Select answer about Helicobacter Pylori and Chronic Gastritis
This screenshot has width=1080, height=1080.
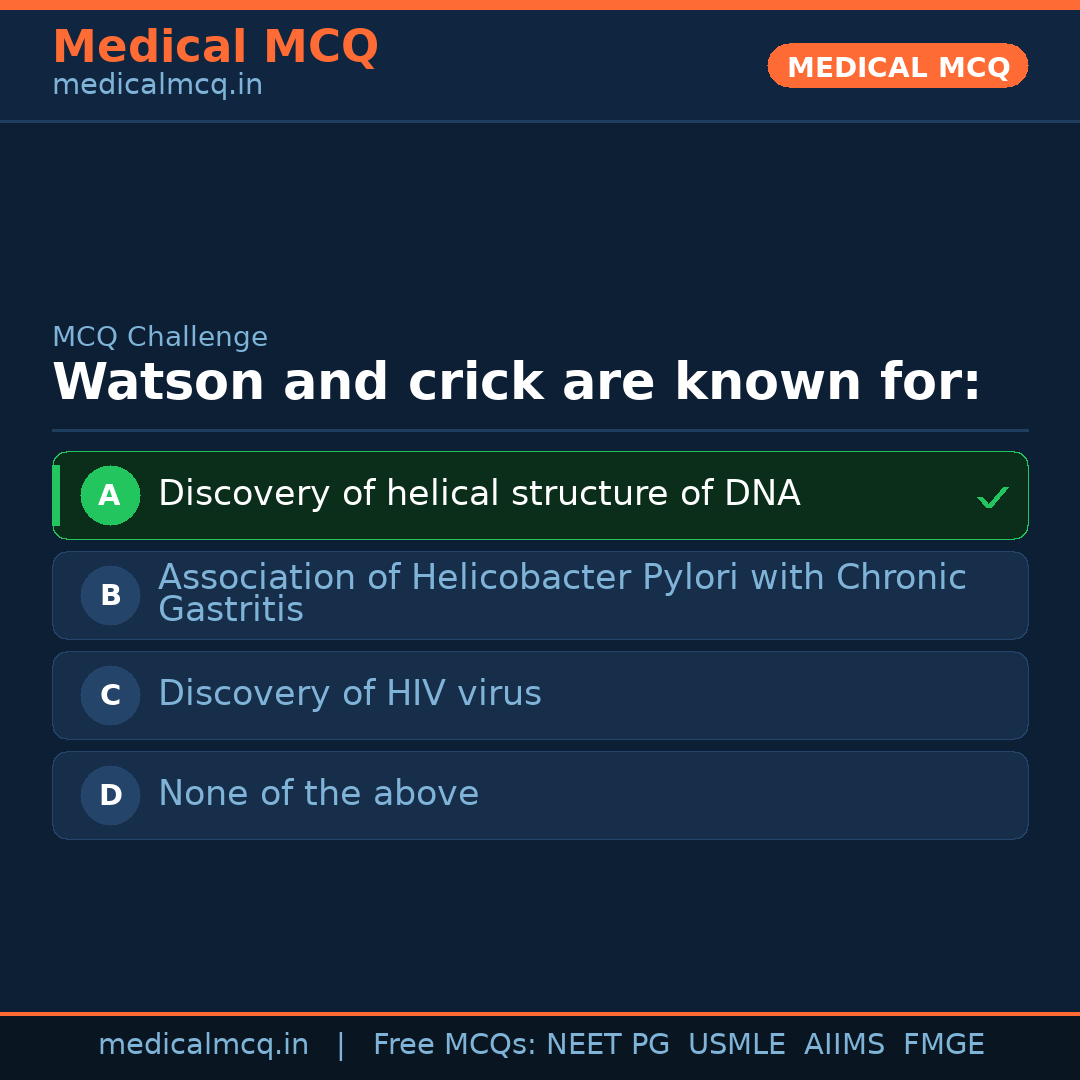coord(561,593)
